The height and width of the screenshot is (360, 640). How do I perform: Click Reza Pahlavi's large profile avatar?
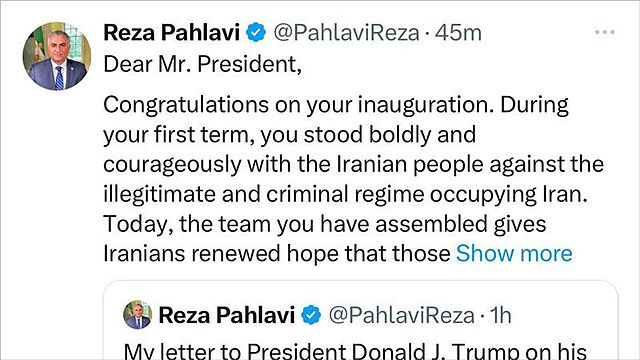point(57,56)
